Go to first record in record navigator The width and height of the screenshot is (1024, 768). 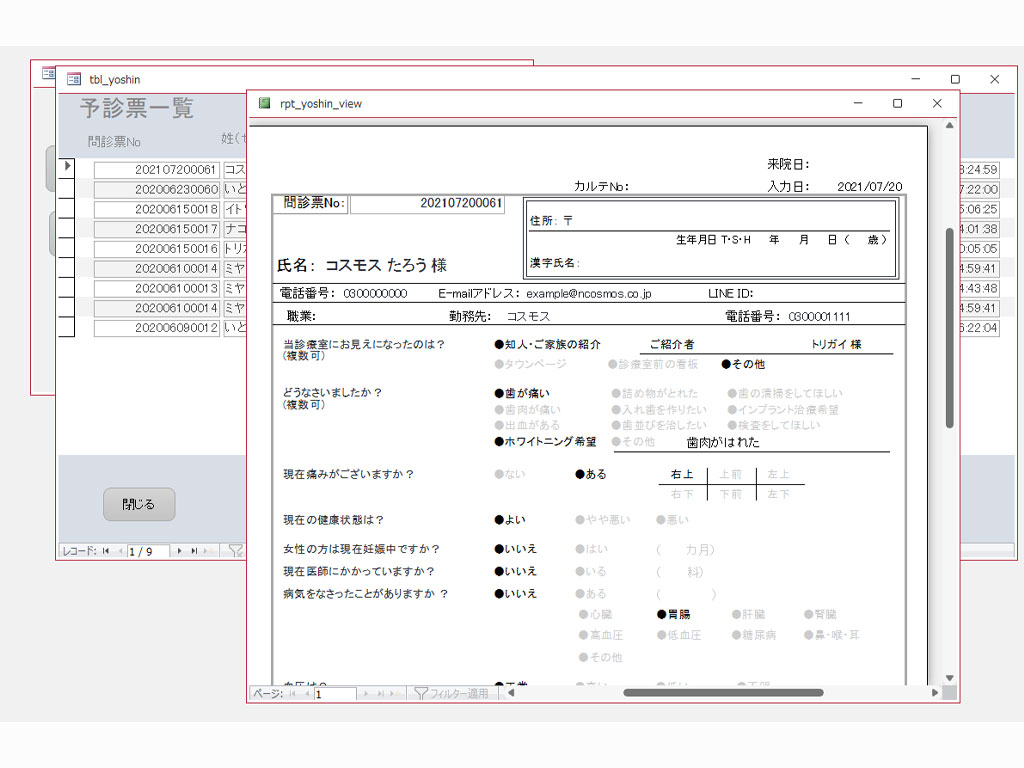105,551
